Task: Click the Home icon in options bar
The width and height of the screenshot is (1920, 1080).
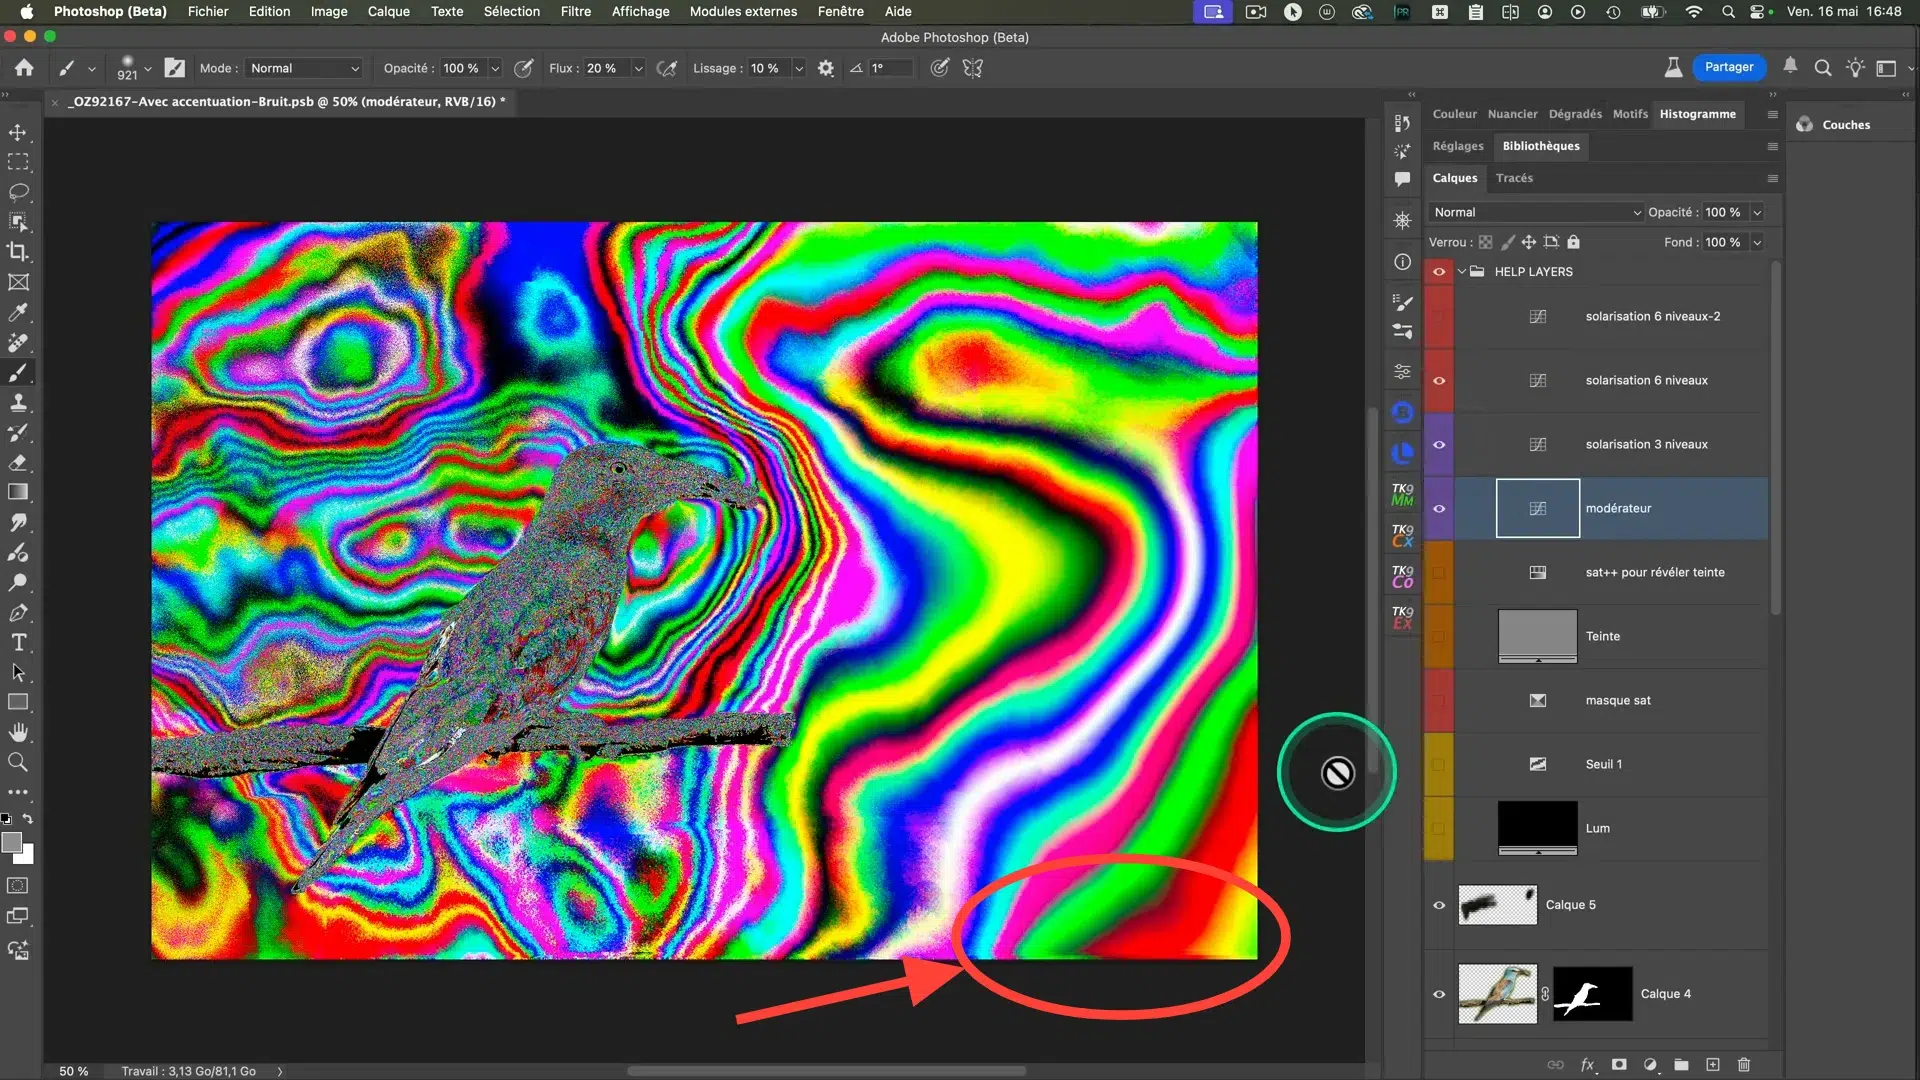Action: pyautogui.click(x=24, y=68)
